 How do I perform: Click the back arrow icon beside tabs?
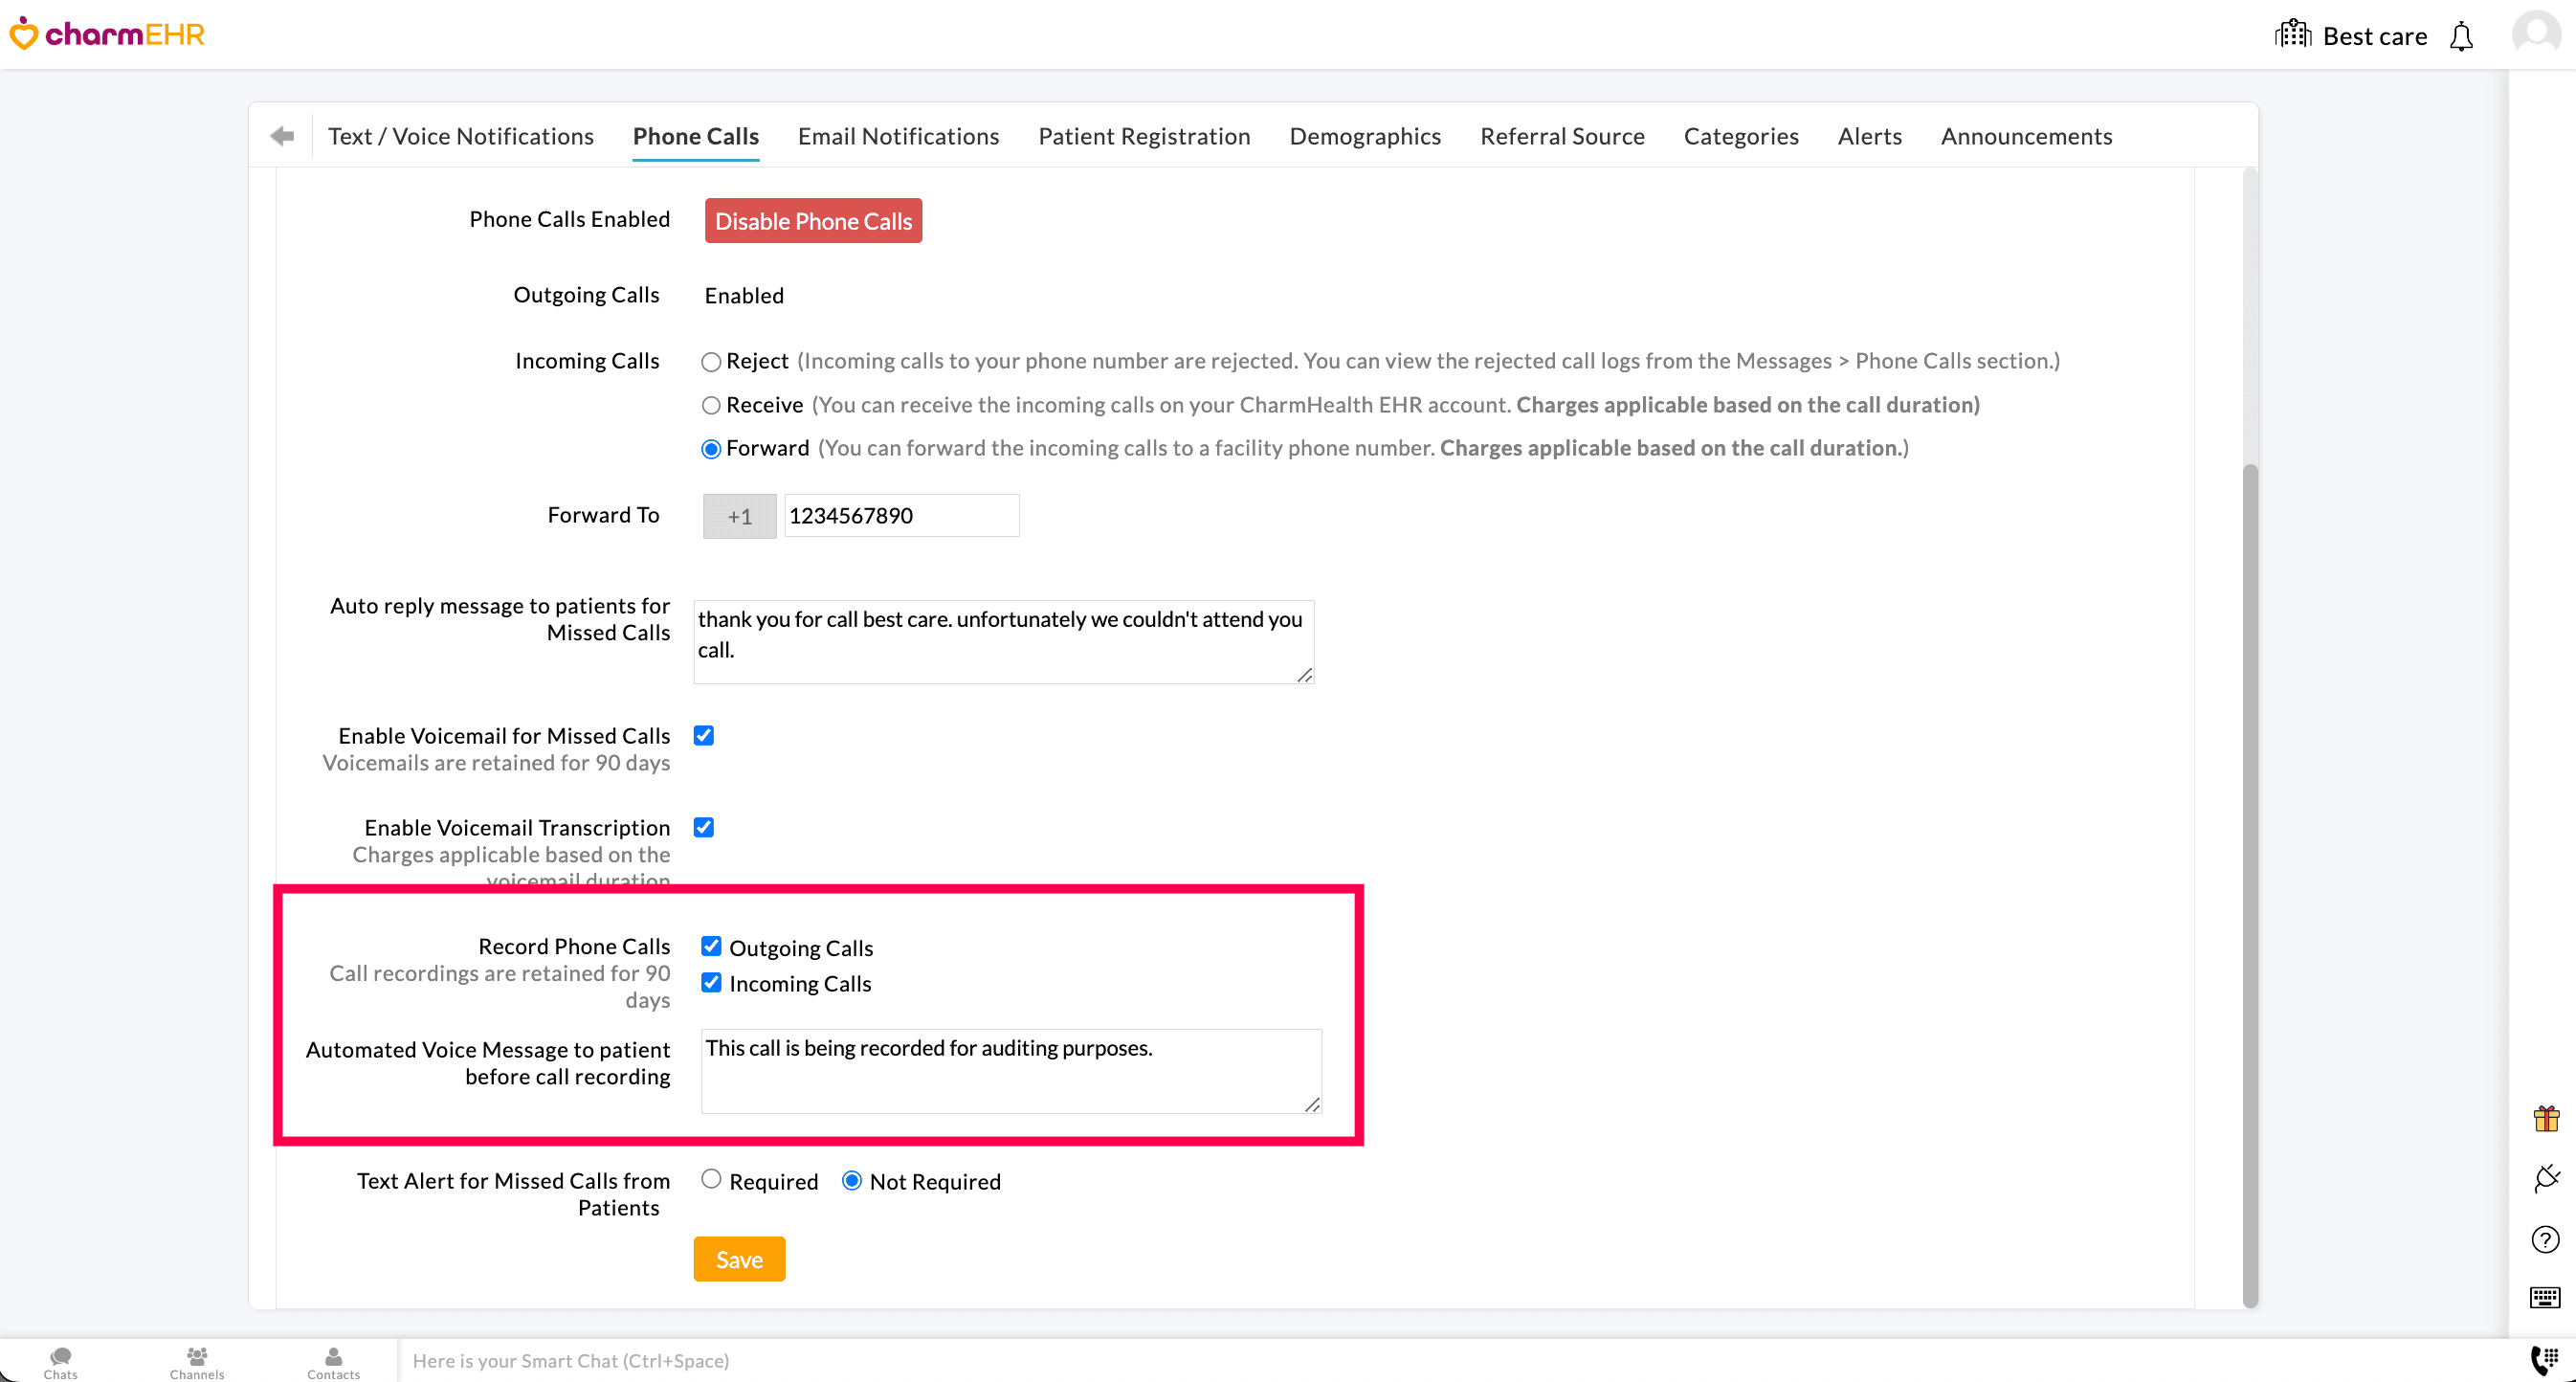pyautogui.click(x=282, y=136)
